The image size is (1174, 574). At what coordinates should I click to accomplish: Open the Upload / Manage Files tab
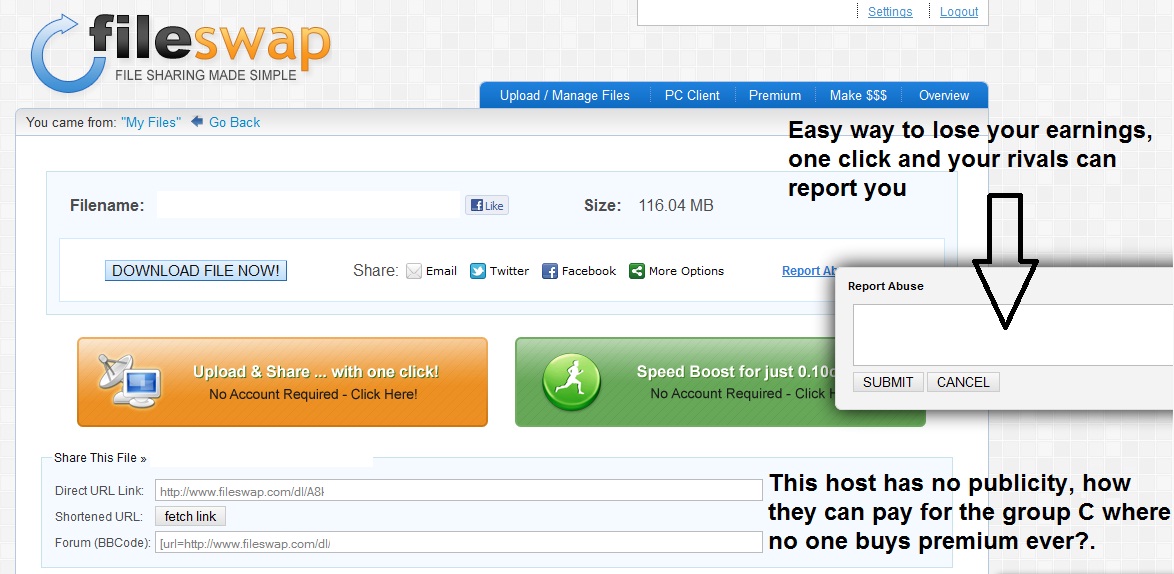pyautogui.click(x=565, y=95)
